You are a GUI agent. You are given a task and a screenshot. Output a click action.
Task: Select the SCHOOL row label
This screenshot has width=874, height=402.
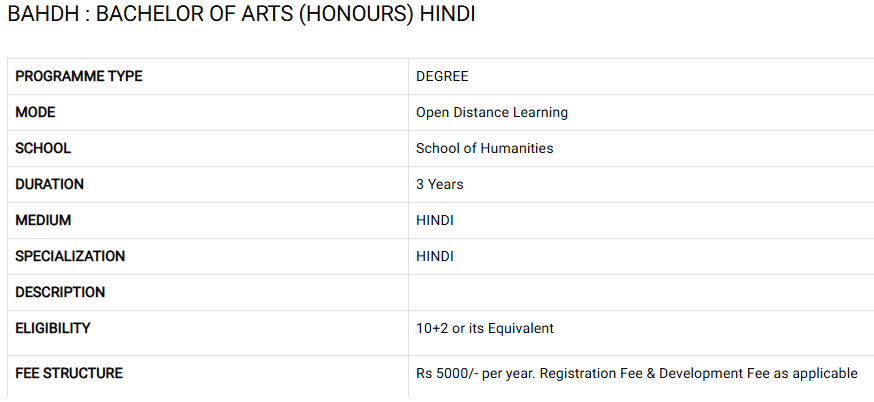[x=43, y=148]
